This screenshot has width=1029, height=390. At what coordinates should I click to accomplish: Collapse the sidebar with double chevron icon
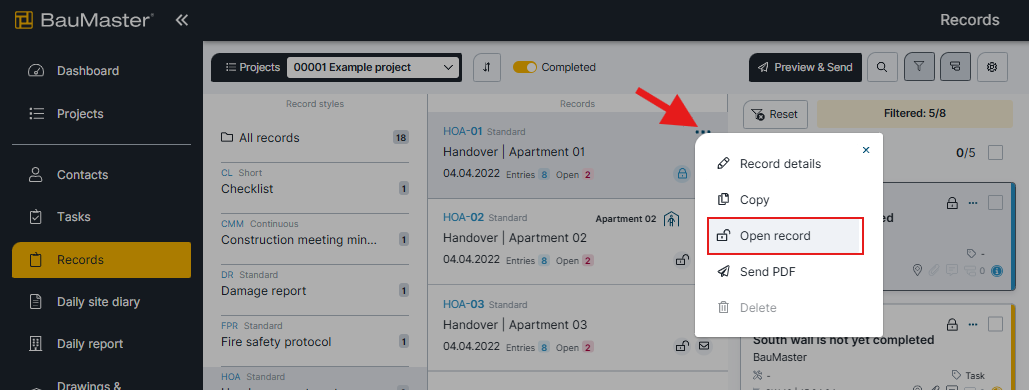[182, 20]
